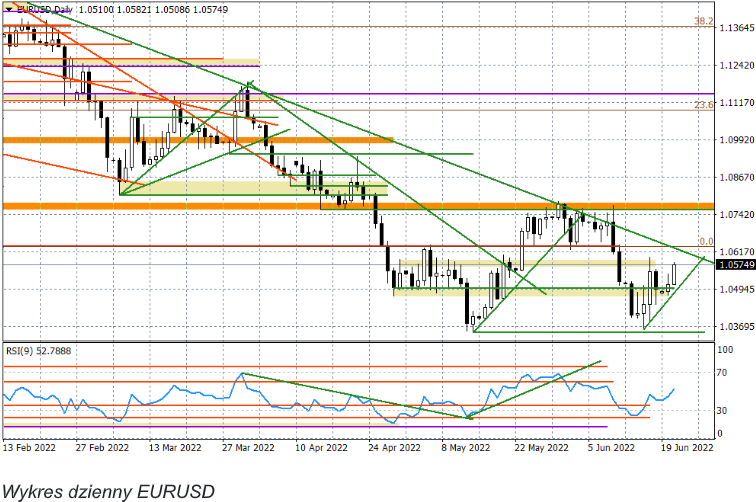Click the 1.03695 price axis value
The width and height of the screenshot is (756, 502).
click(735, 326)
